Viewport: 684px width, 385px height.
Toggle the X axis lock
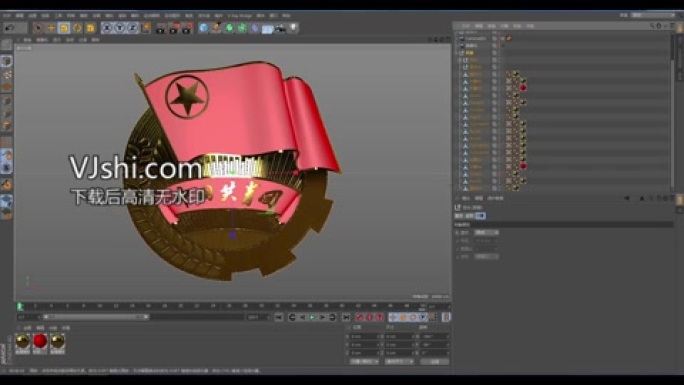coord(107,28)
